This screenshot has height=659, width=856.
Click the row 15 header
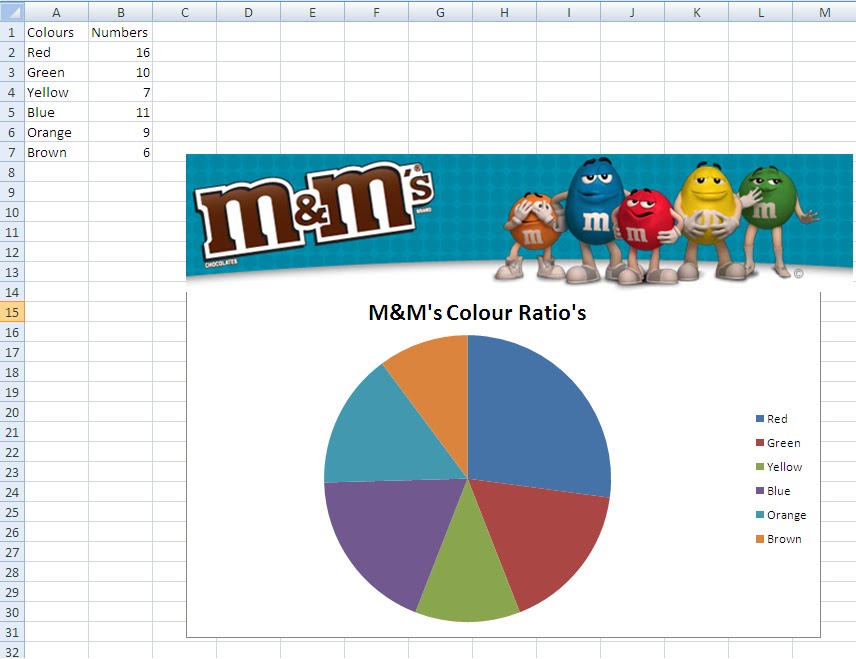pos(11,312)
